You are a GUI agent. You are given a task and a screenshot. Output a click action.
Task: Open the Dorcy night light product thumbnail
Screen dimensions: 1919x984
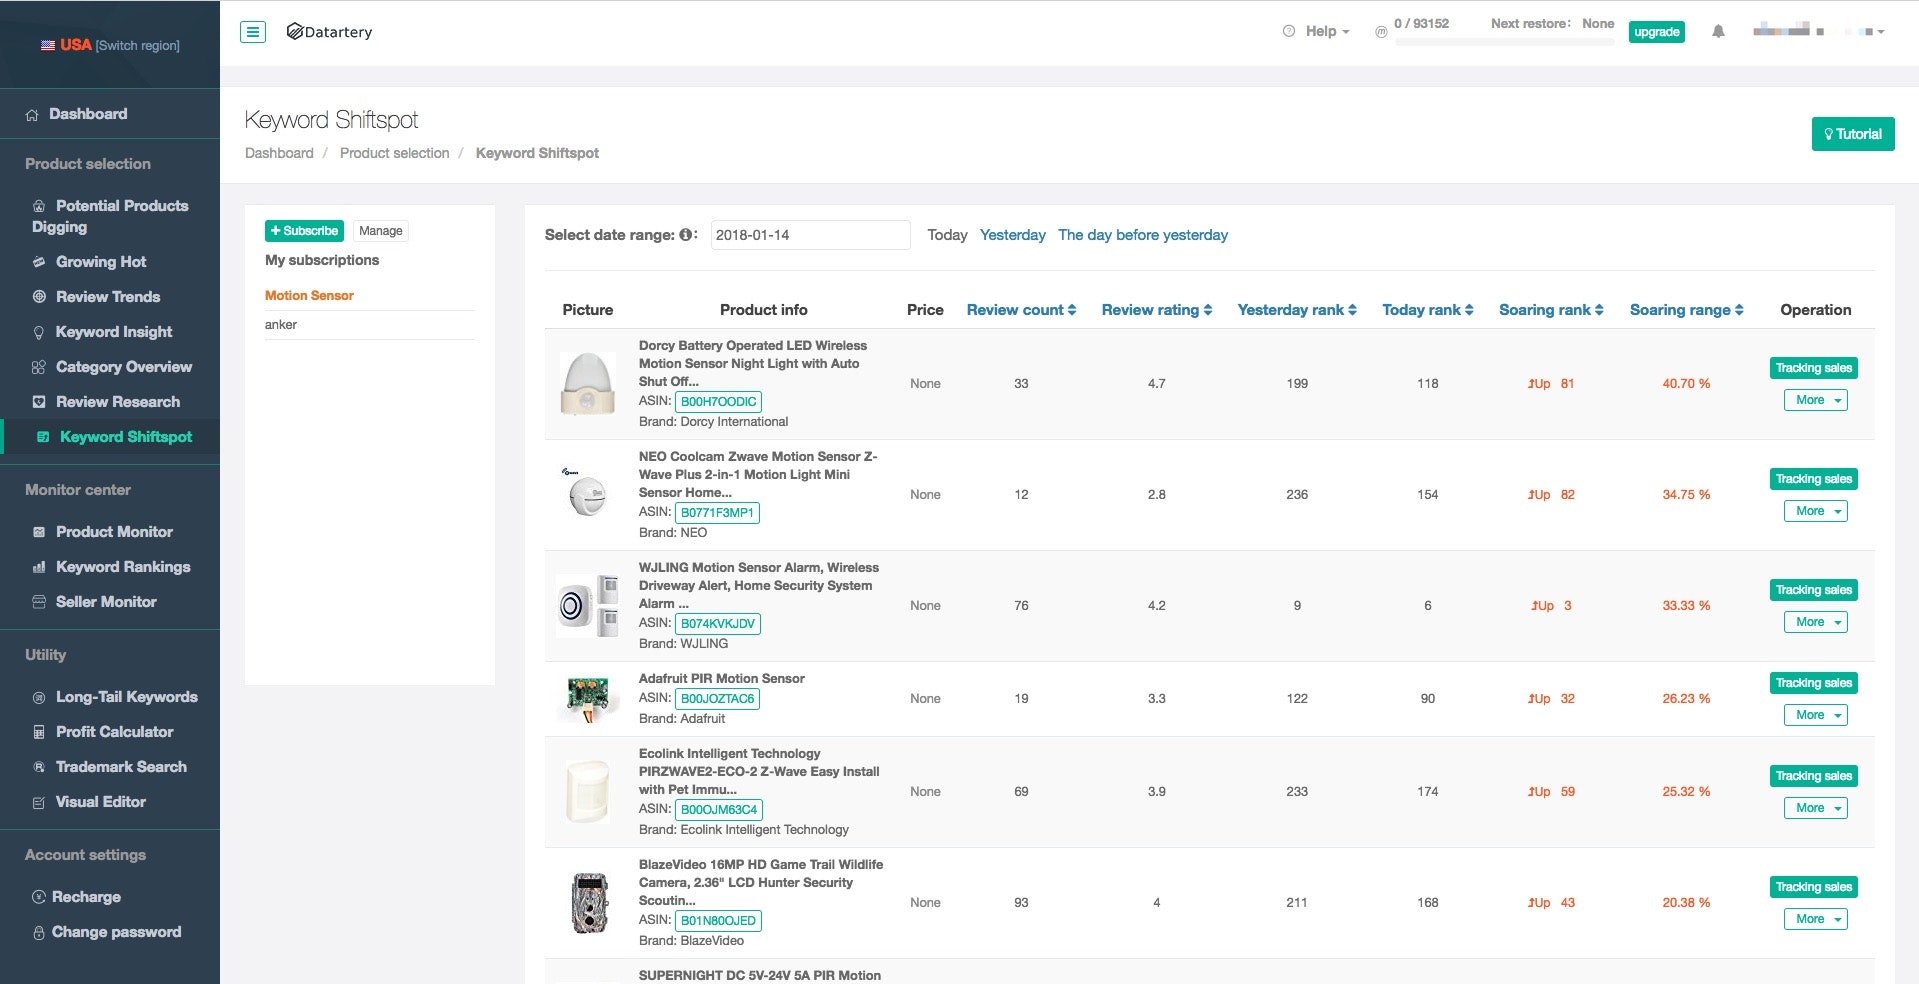pos(588,384)
